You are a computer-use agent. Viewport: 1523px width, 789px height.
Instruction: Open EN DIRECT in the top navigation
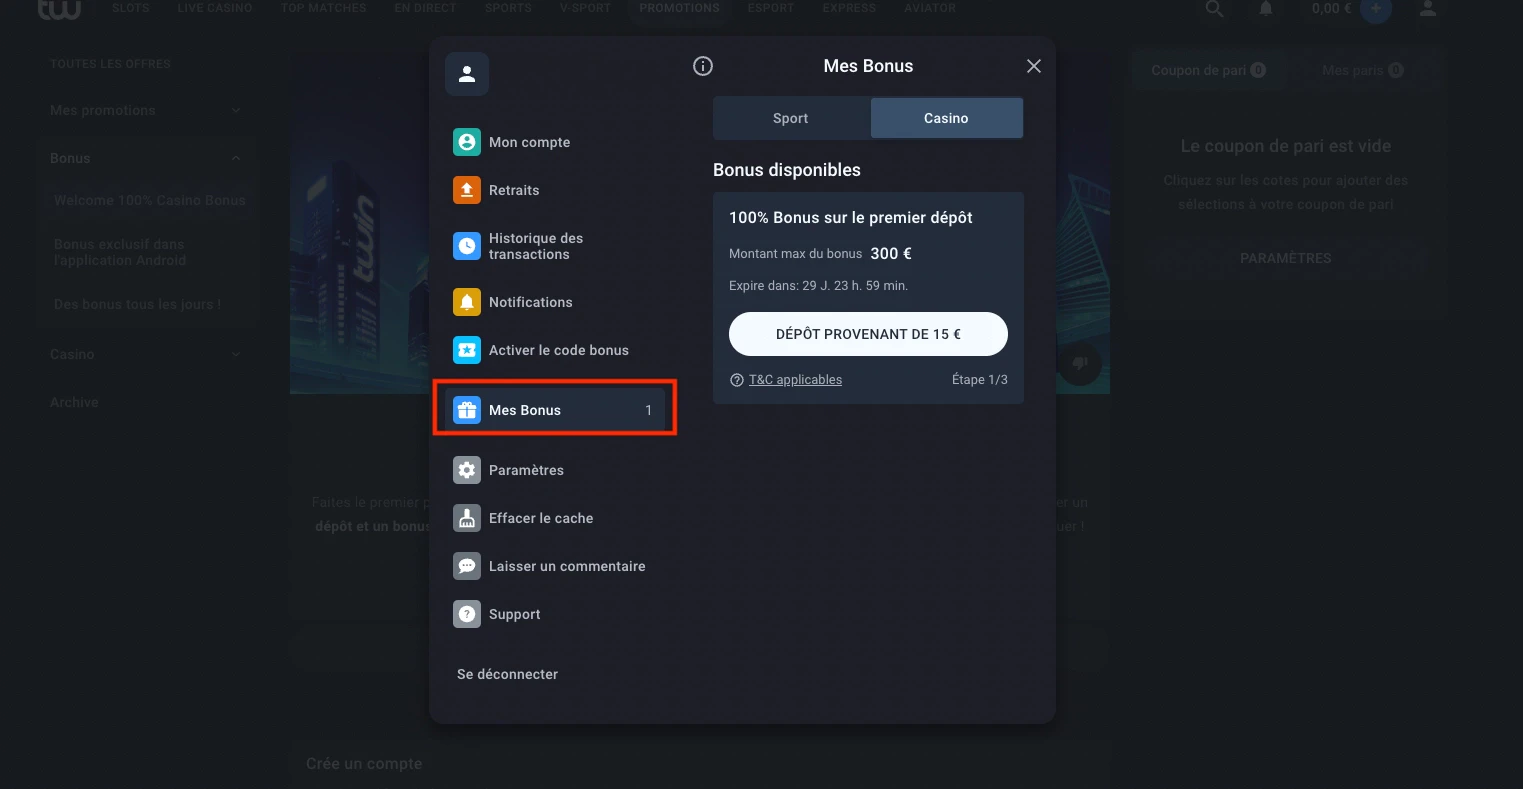pos(425,8)
